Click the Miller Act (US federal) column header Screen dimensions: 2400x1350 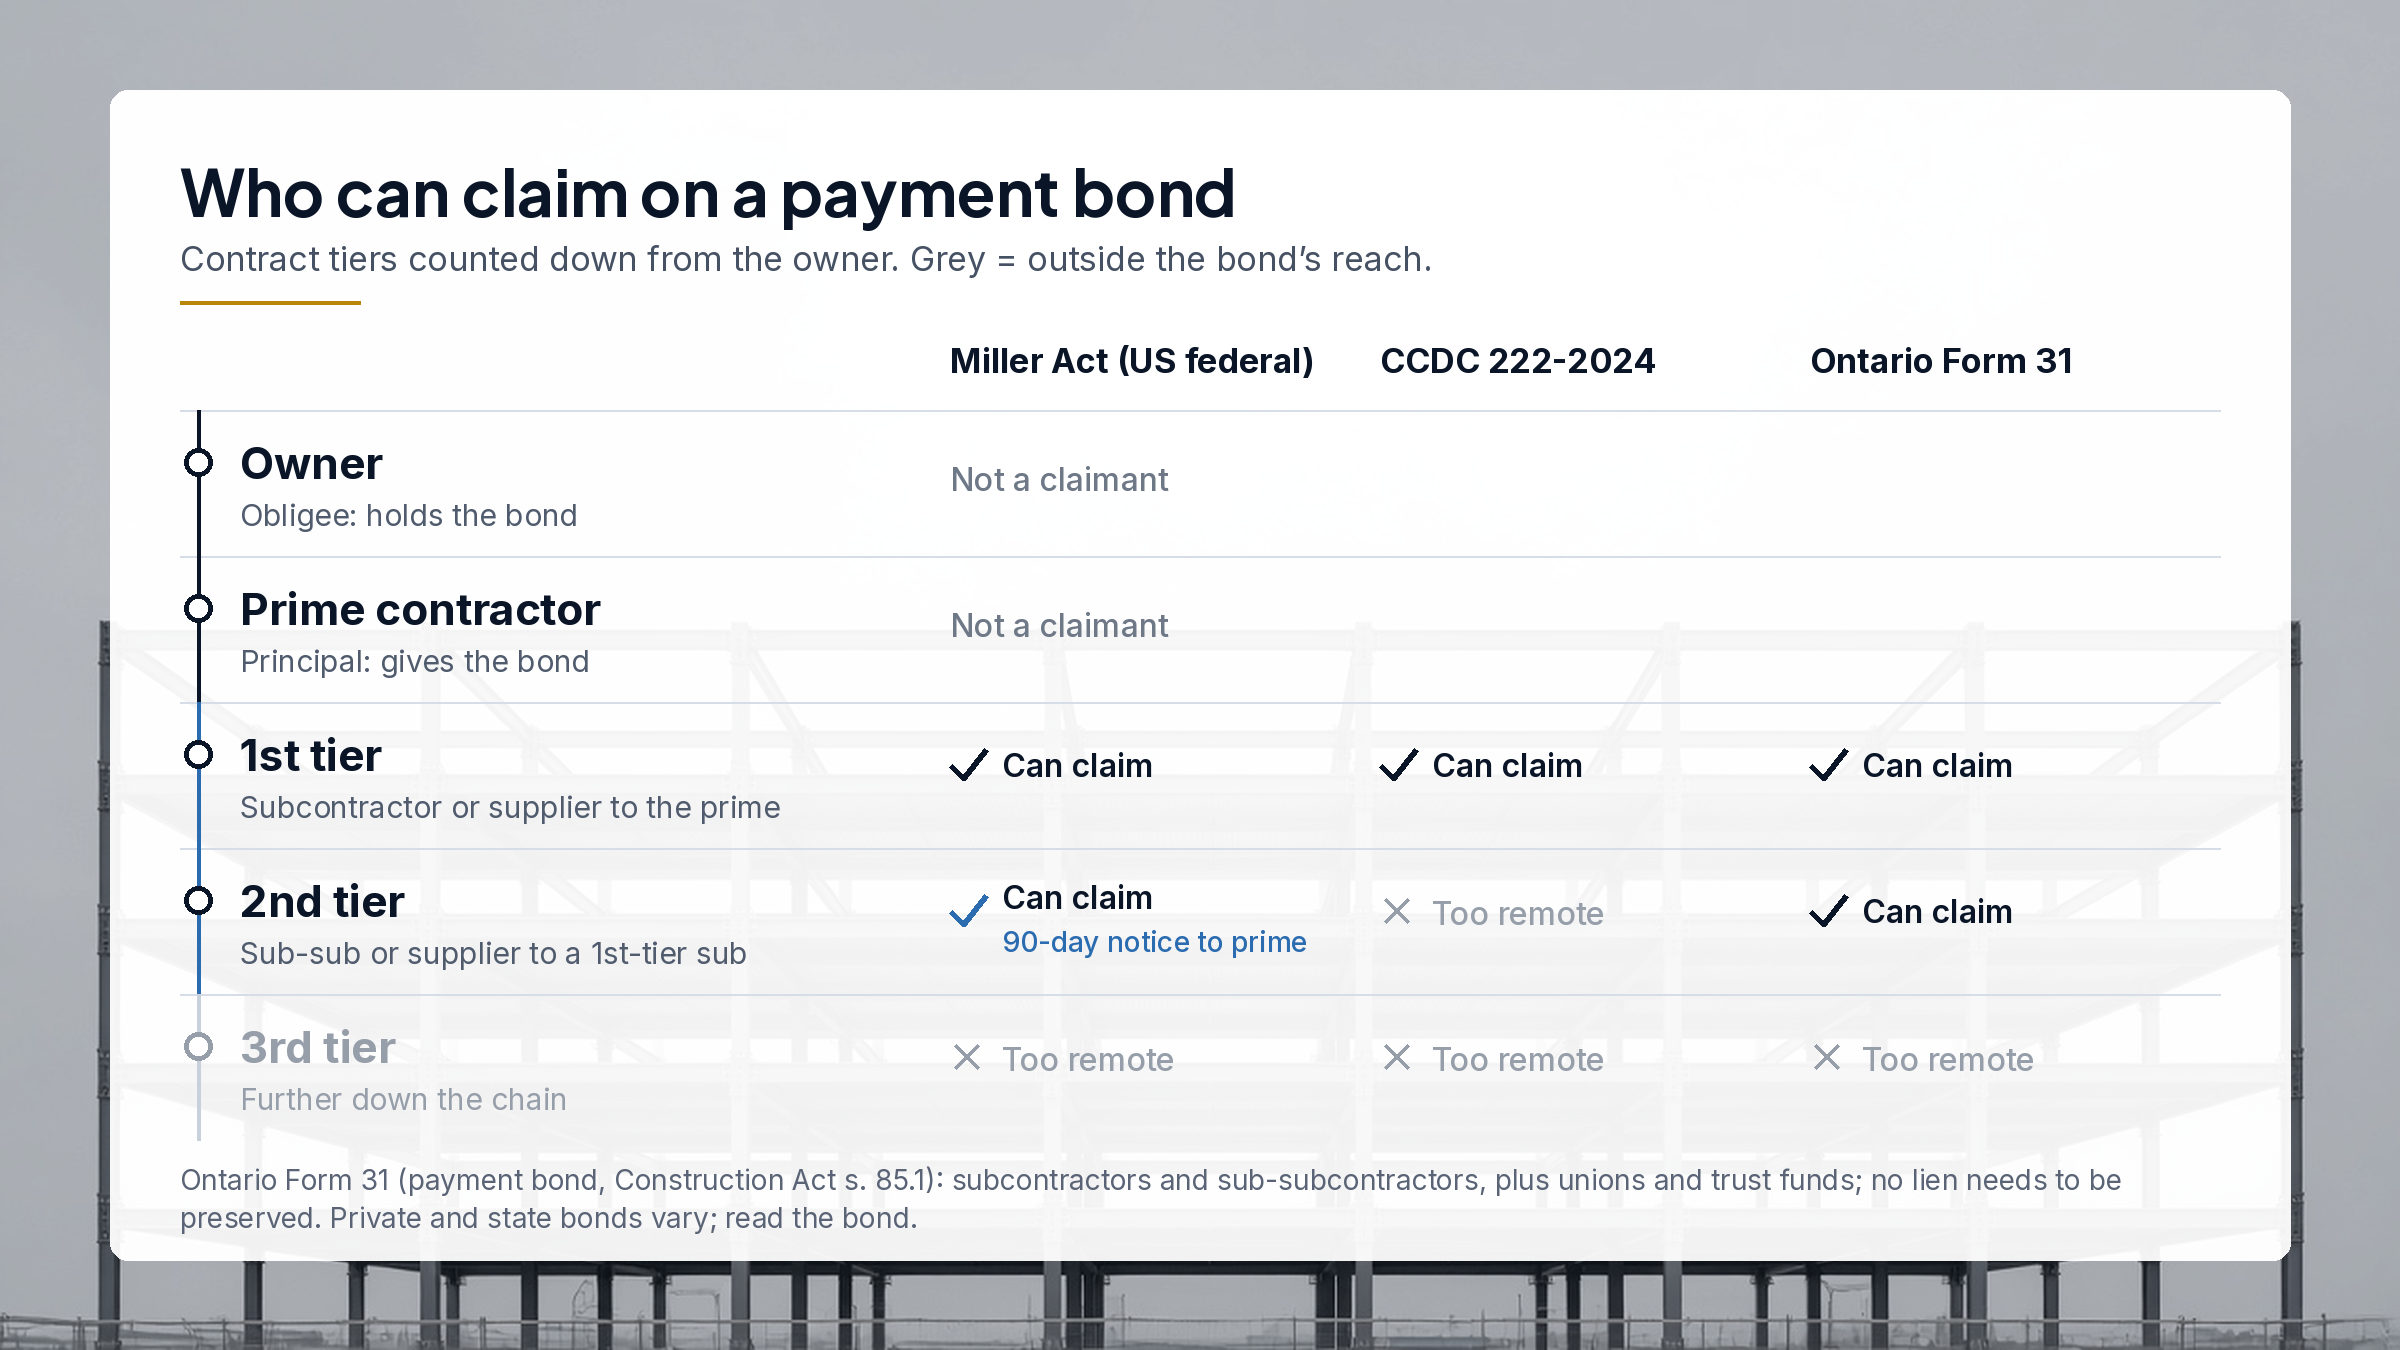pyautogui.click(x=1132, y=361)
